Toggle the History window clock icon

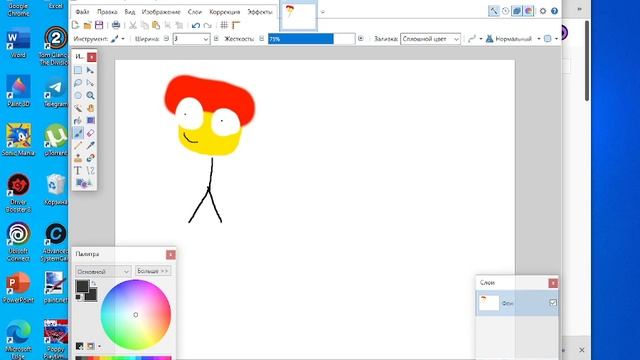click(x=505, y=11)
